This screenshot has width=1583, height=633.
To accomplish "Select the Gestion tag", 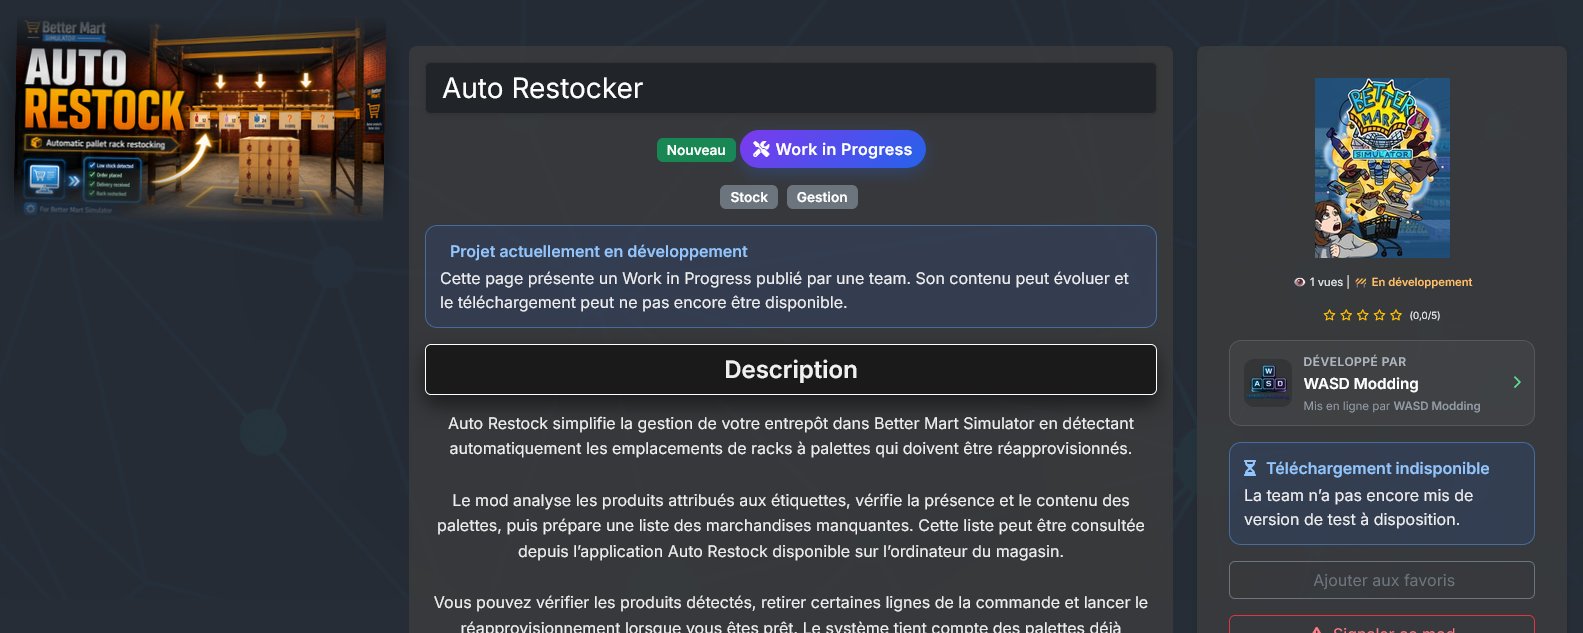I will [822, 197].
